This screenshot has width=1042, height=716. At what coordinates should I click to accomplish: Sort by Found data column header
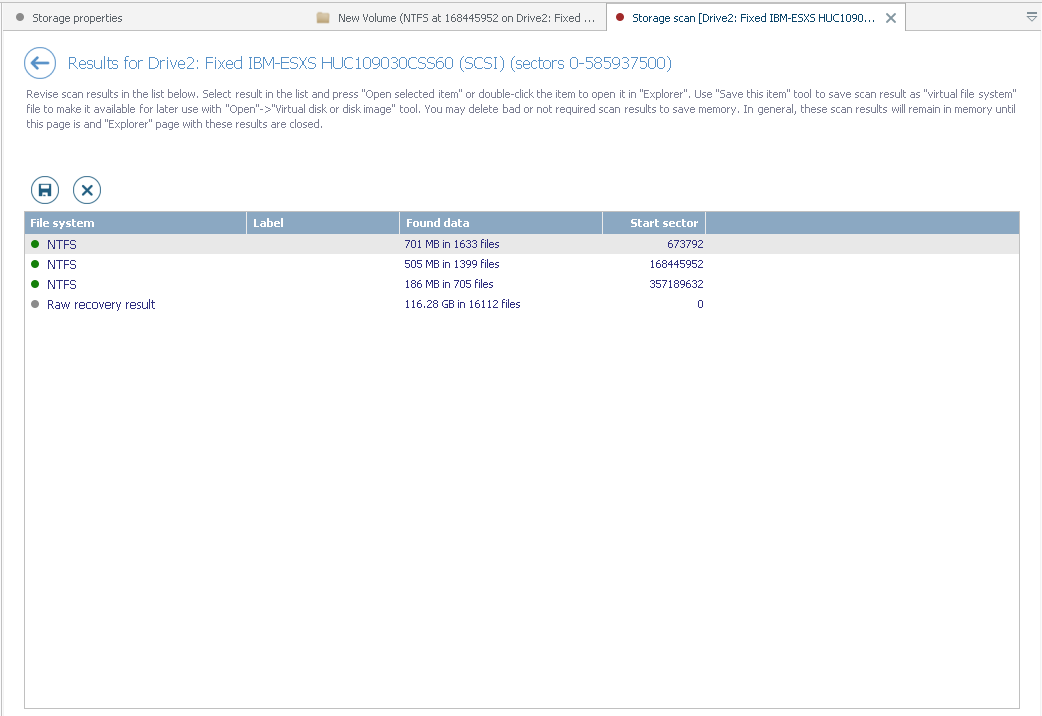point(501,223)
